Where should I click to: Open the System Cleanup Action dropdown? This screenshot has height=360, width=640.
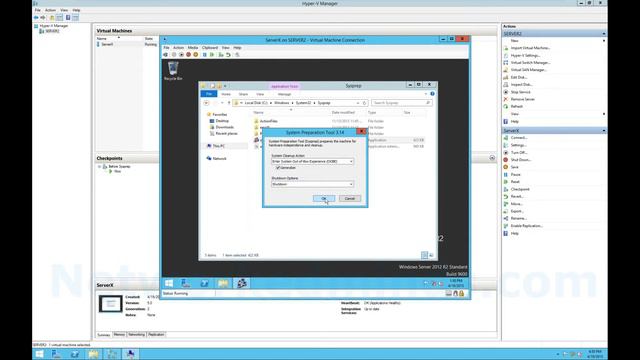(351, 162)
